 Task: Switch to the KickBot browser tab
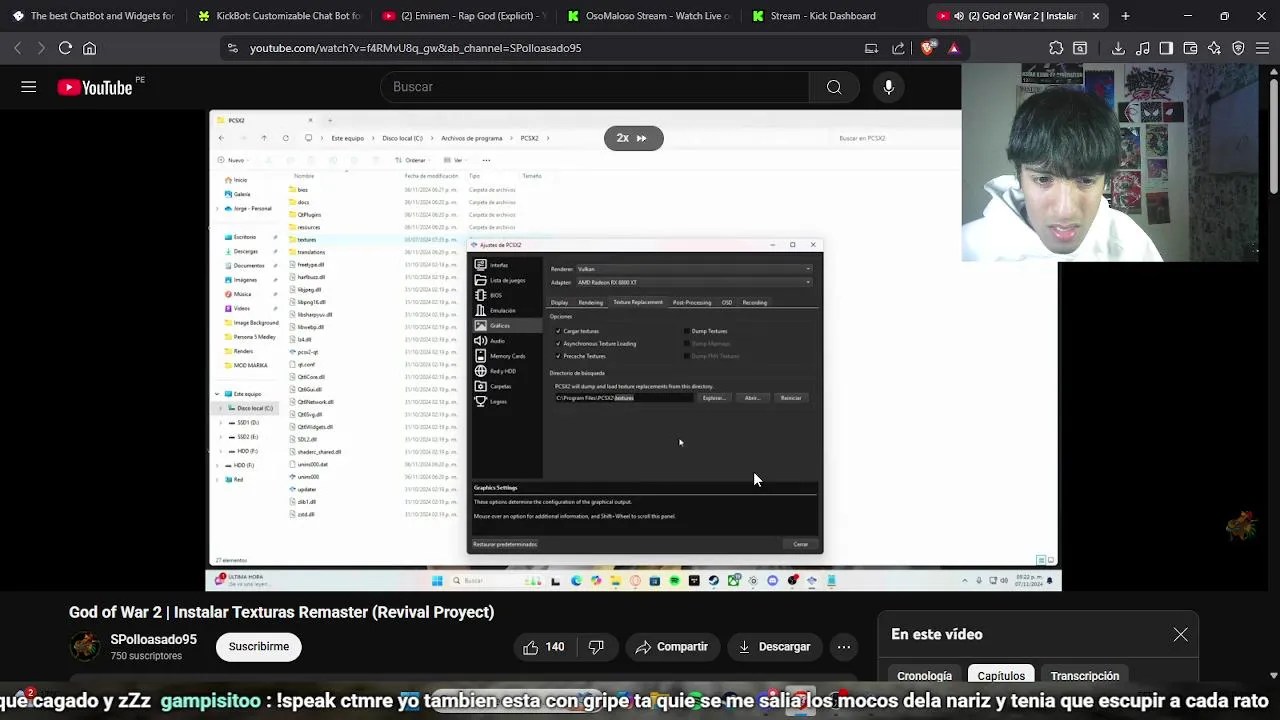point(281,16)
